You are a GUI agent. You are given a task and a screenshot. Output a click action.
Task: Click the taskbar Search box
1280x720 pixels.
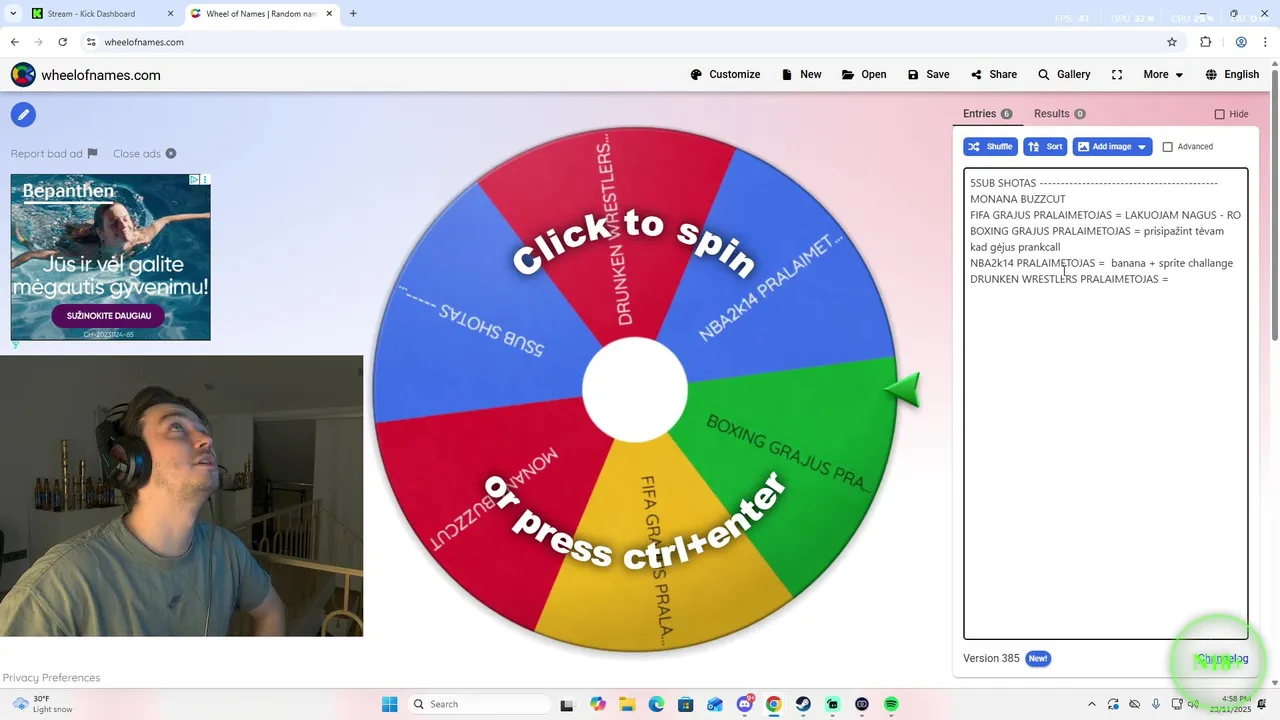tap(480, 704)
